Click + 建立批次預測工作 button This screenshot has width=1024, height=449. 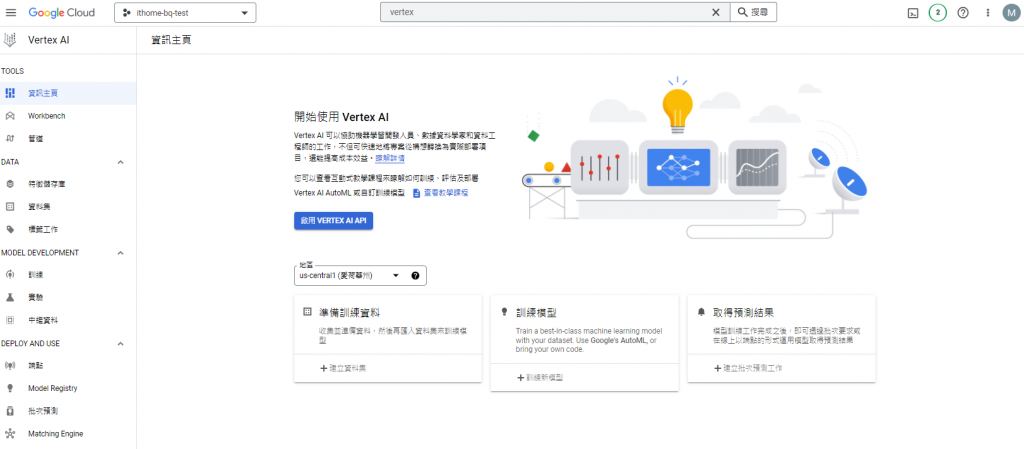click(x=748, y=369)
